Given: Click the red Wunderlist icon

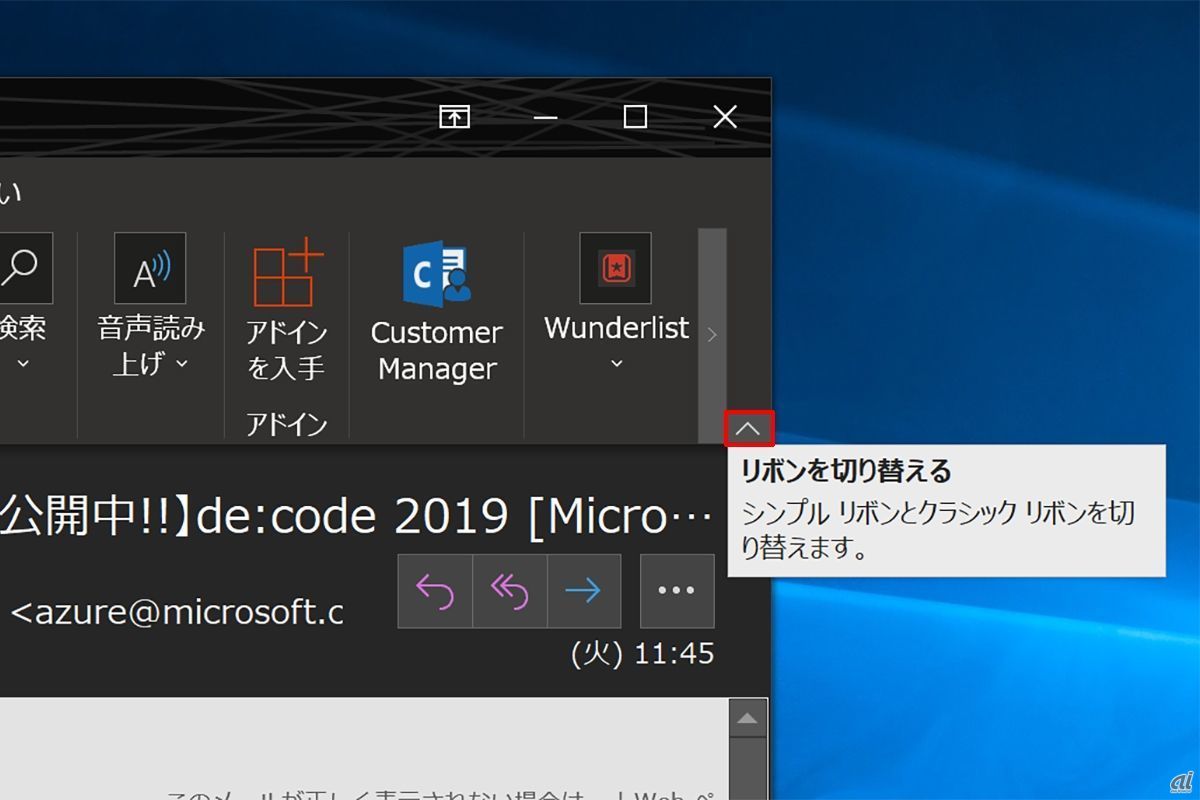Looking at the screenshot, I should click(x=615, y=268).
